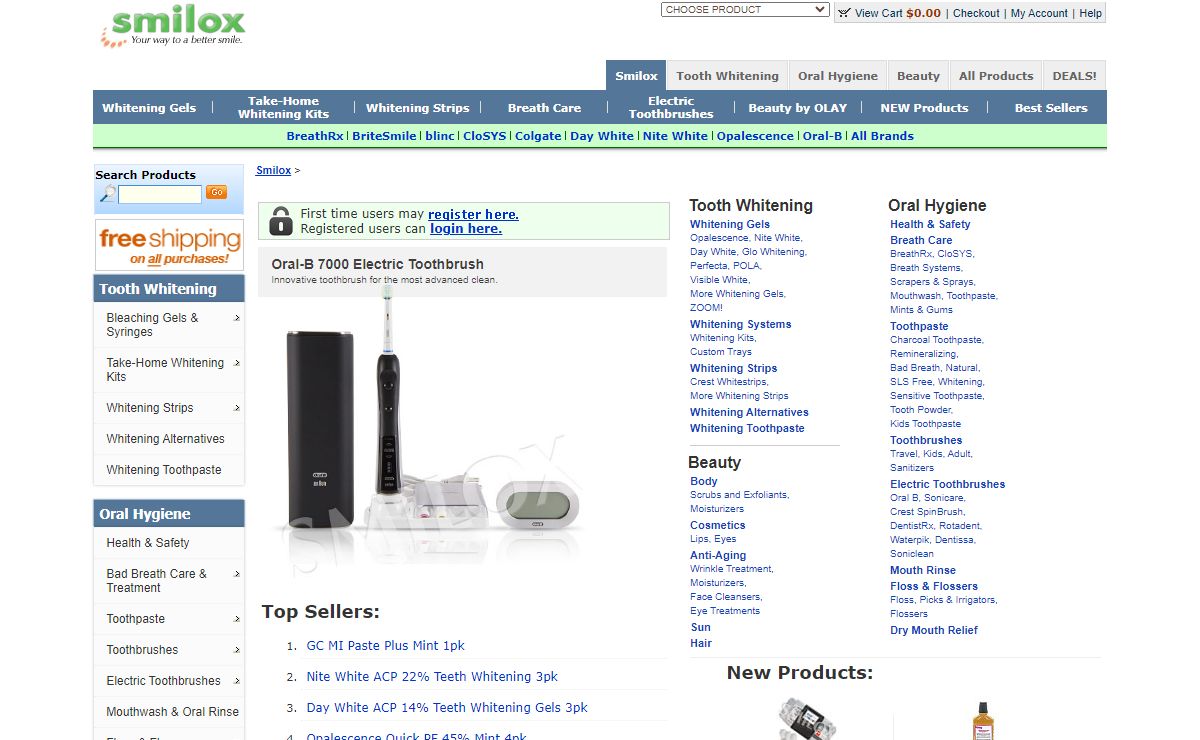Open the Help link
This screenshot has height=740, width=1200.
click(x=1090, y=13)
